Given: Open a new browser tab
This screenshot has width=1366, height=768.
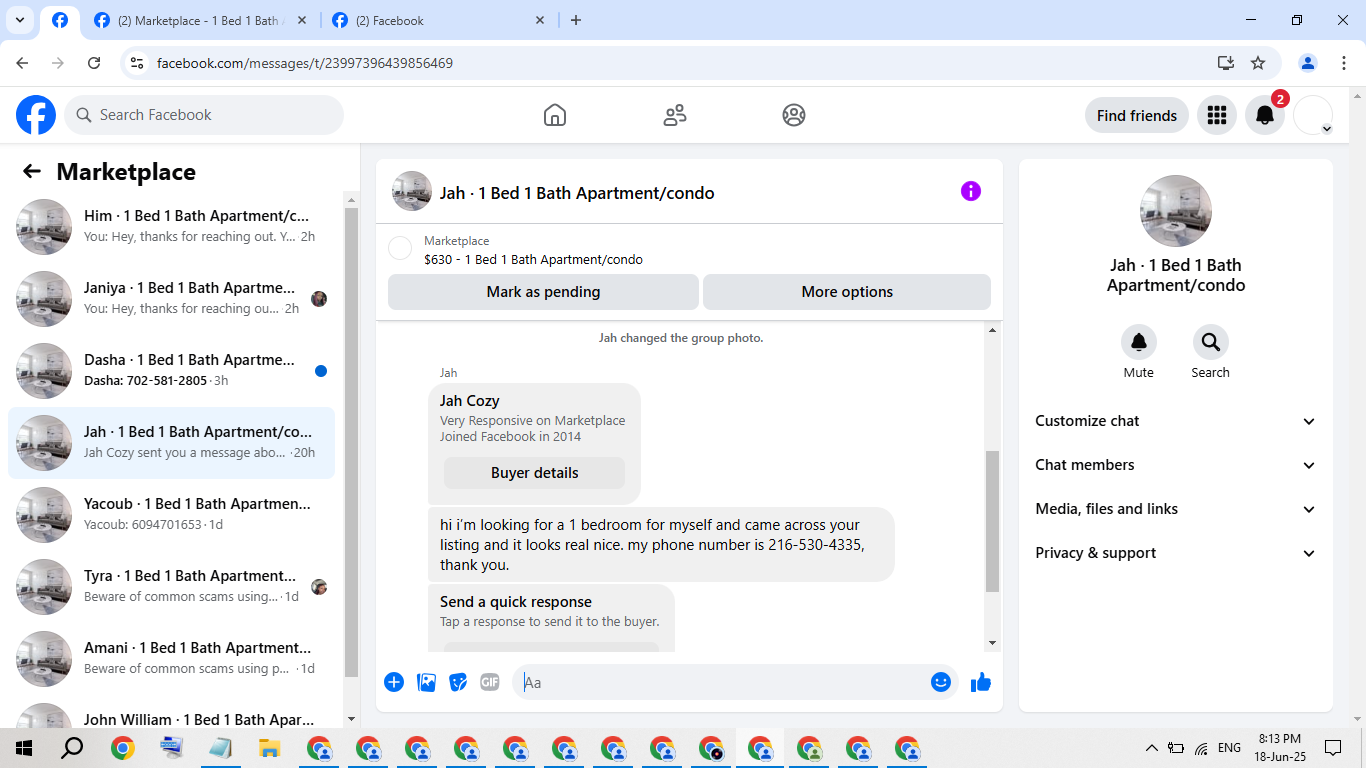Looking at the screenshot, I should [x=575, y=20].
